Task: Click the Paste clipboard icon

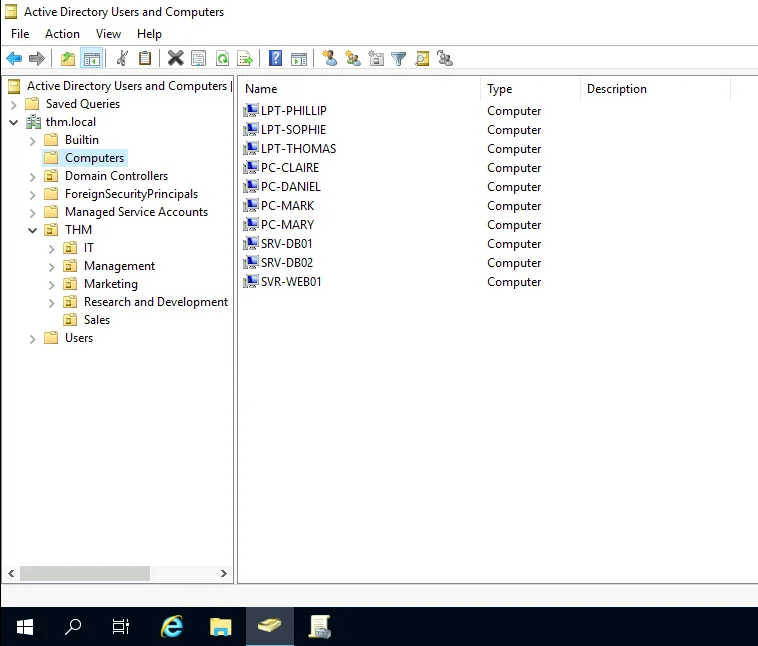Action: pos(145,59)
